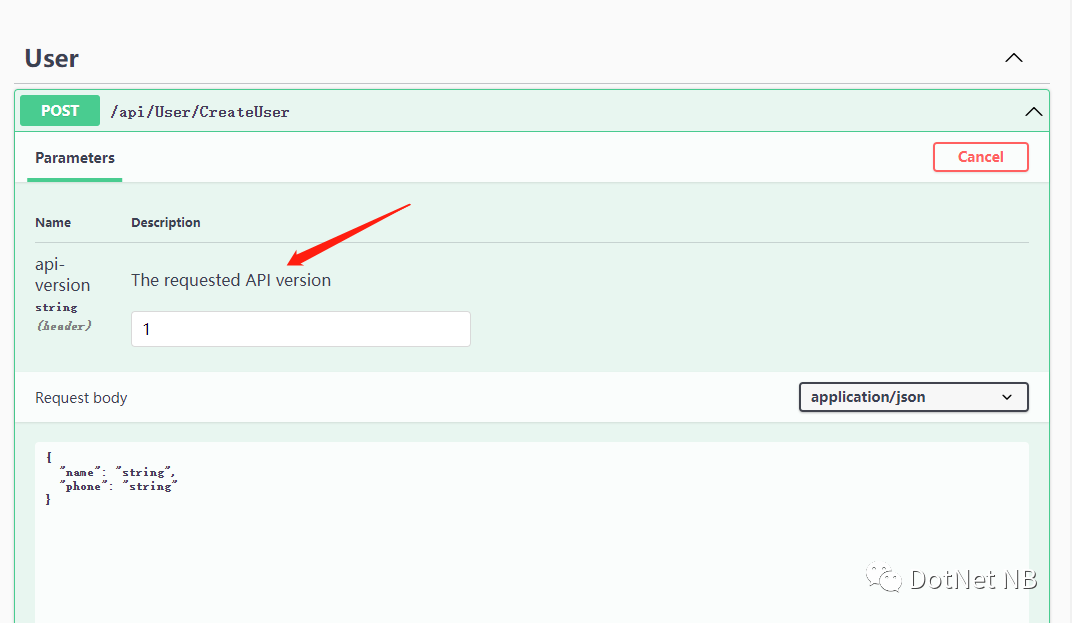
Task: Click the Request body label
Action: (x=81, y=398)
